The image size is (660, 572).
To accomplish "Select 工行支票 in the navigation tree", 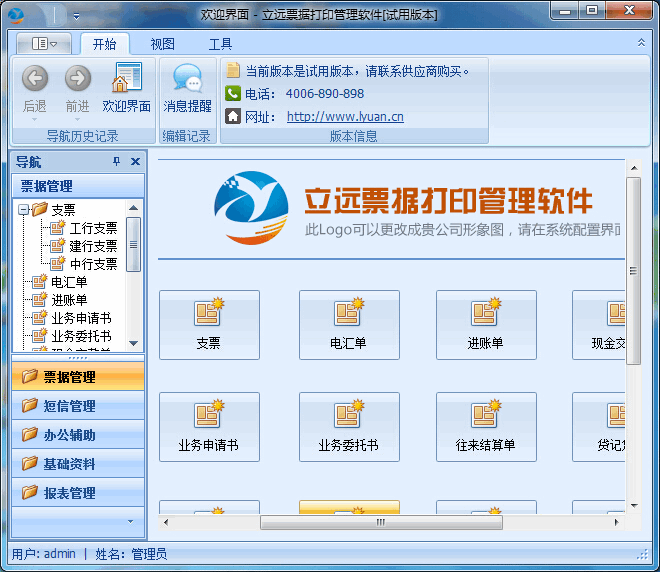I will click(93, 228).
